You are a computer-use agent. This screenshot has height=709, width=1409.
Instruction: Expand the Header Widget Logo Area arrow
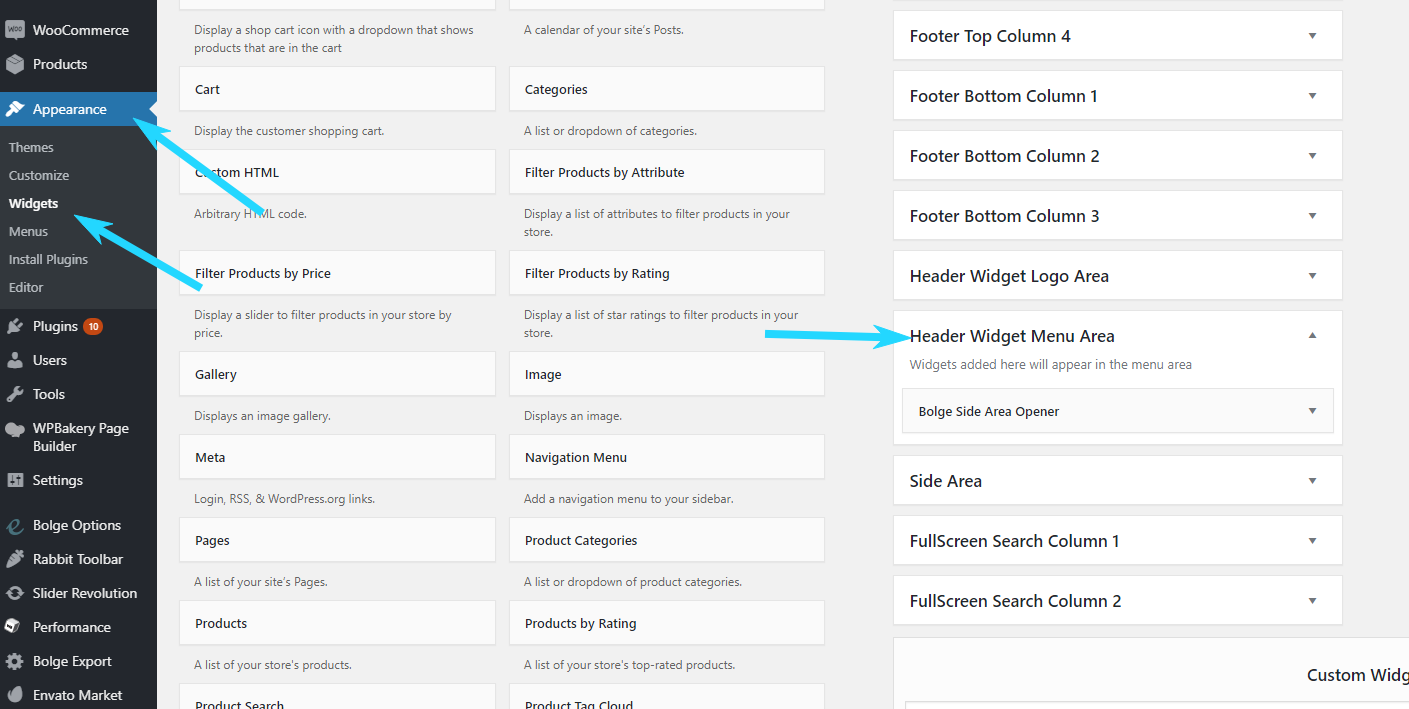click(1313, 276)
